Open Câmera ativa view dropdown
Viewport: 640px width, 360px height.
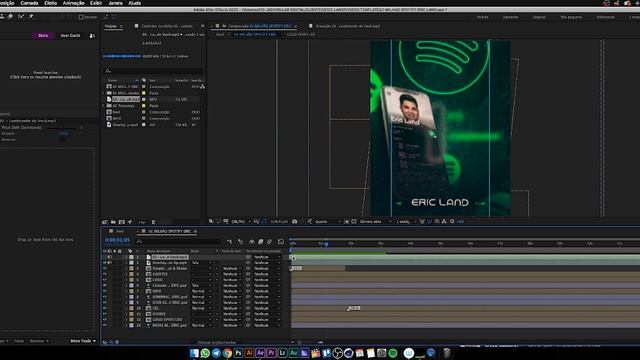click(x=376, y=222)
